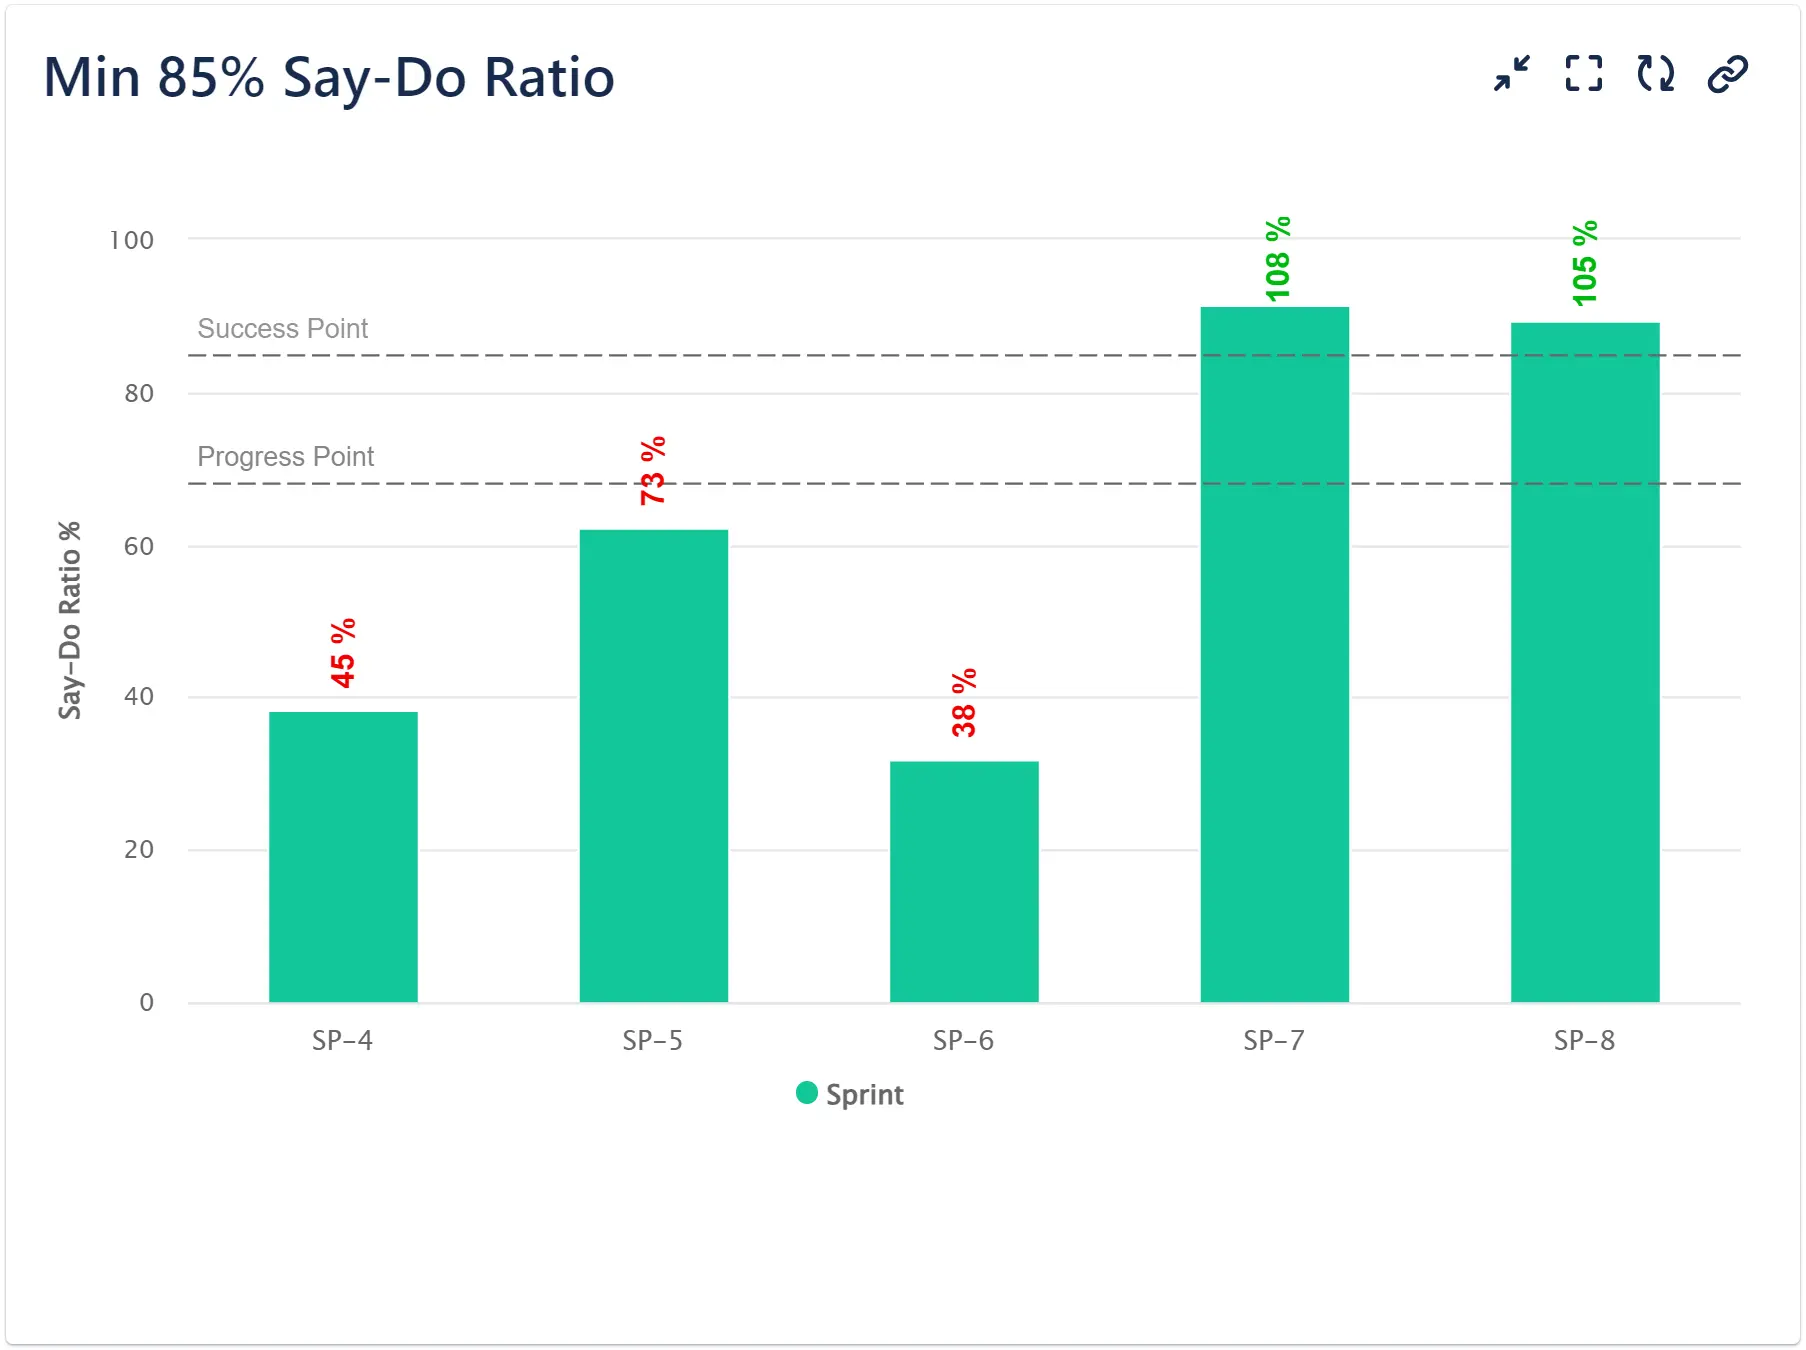Click the Success Point line label
1806x1350 pixels.
pyautogui.click(x=283, y=329)
